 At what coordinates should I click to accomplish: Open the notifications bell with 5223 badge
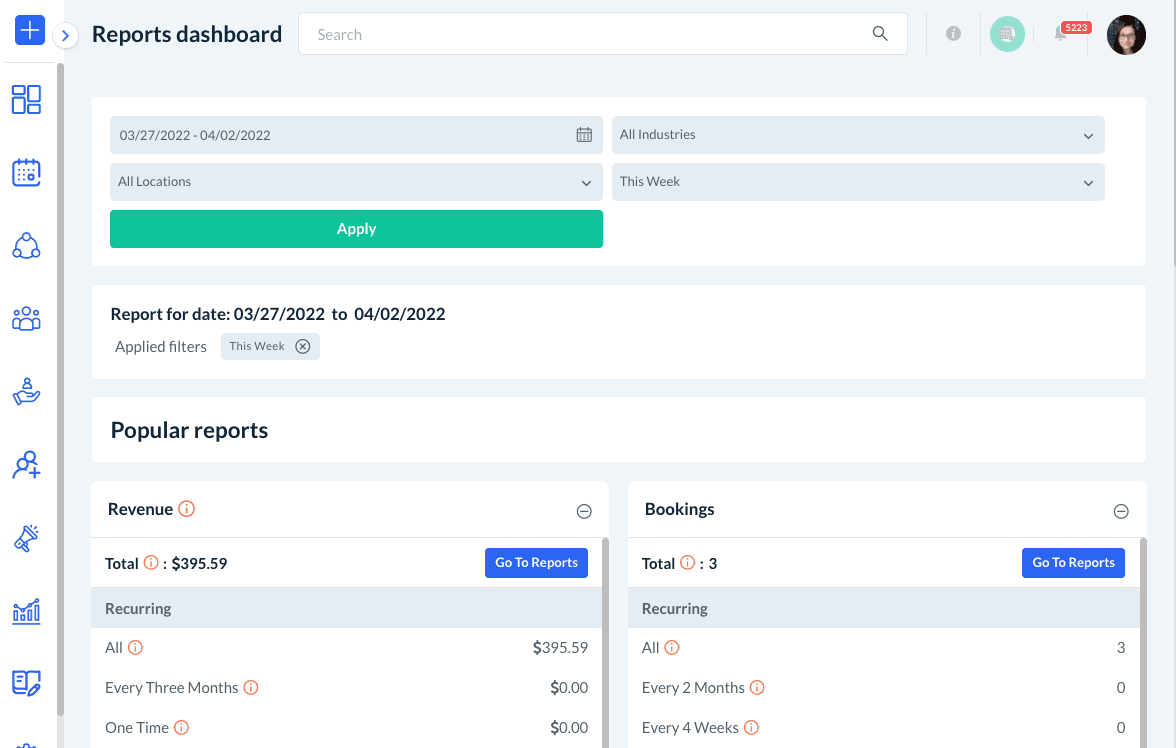[x=1061, y=34]
